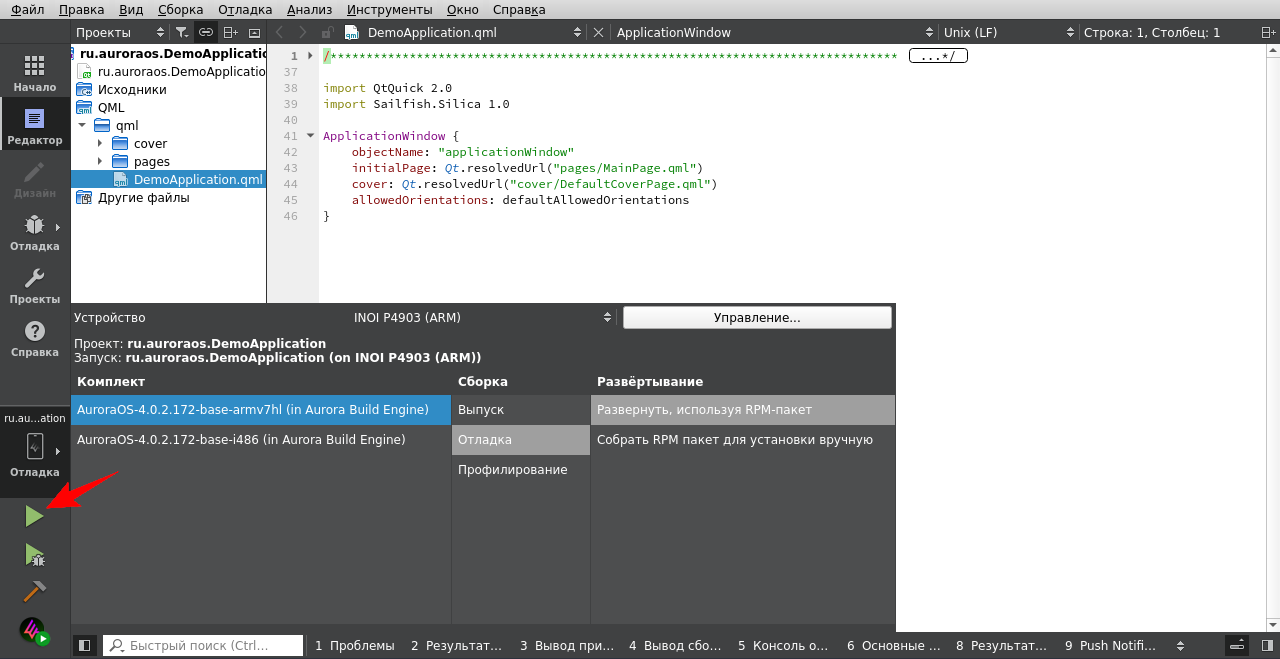
Task: Select AuroraOS i486 kit
Action: tap(241, 440)
